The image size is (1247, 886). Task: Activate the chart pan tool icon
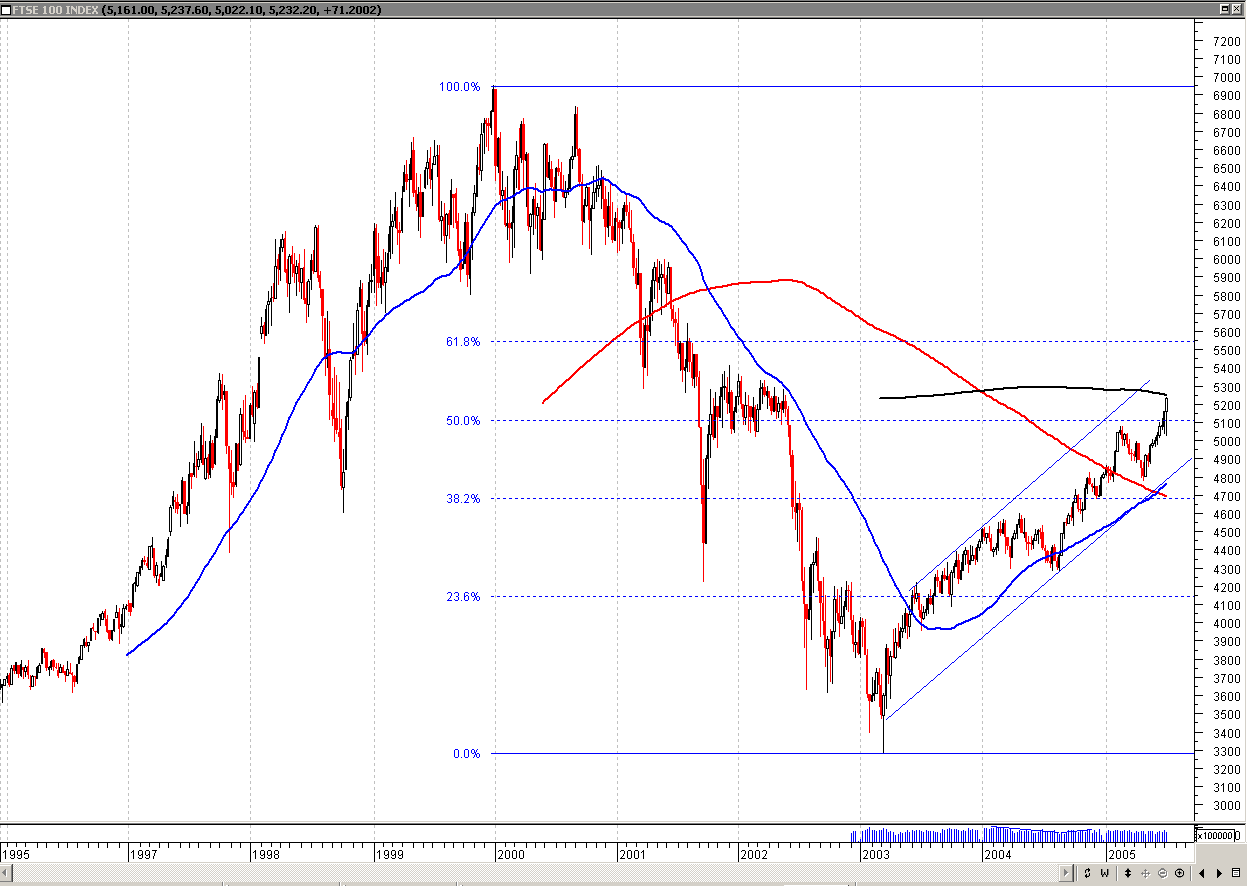[x=1148, y=873]
